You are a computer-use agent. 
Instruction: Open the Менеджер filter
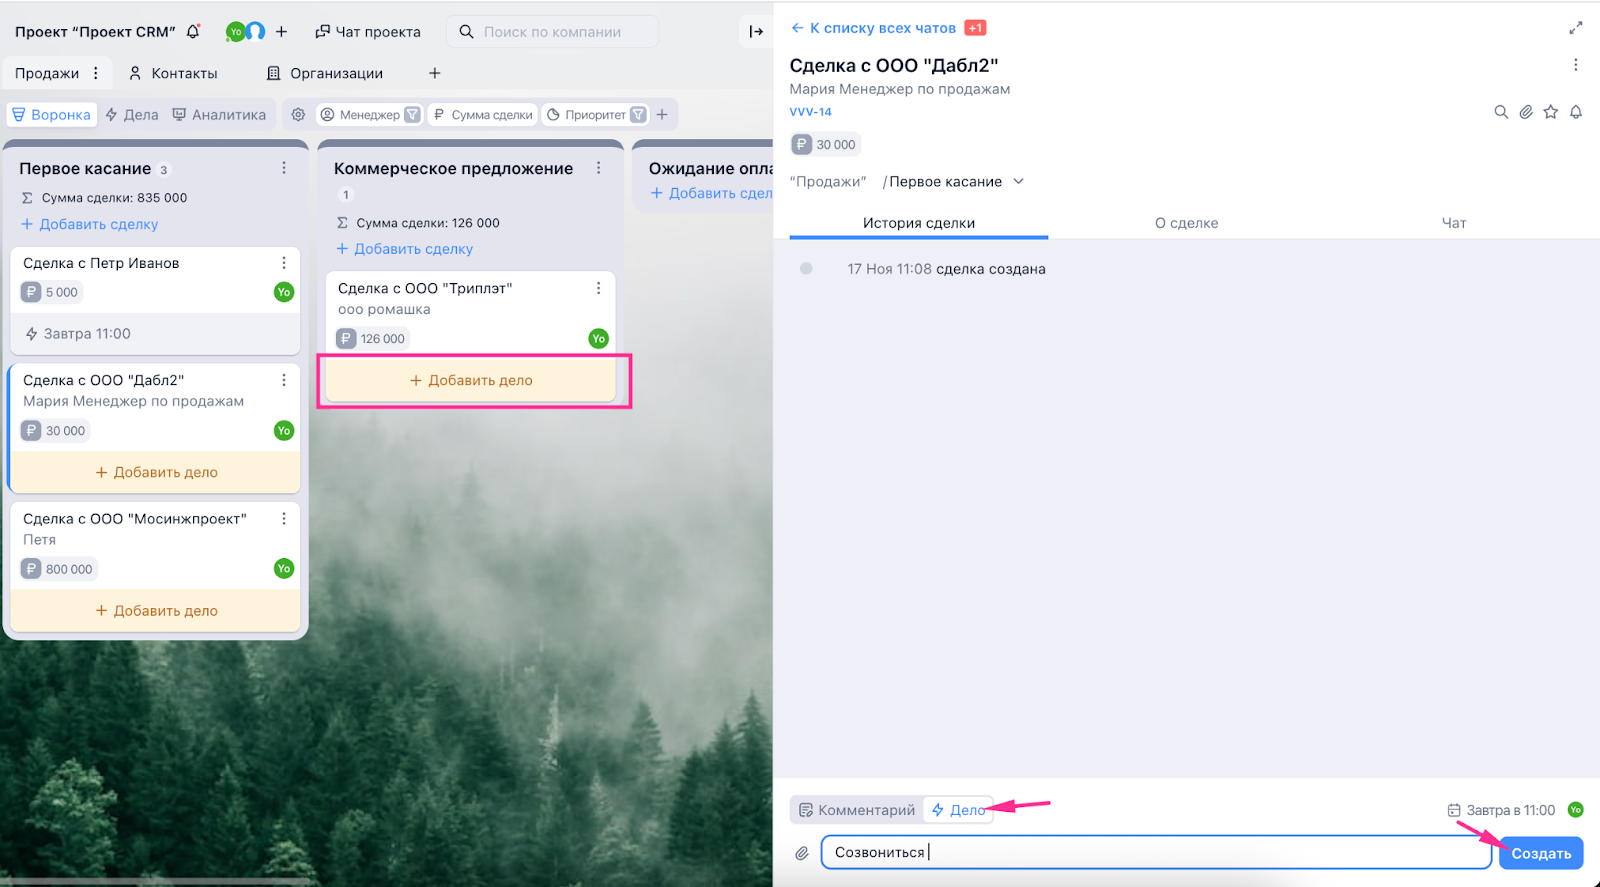click(x=369, y=115)
